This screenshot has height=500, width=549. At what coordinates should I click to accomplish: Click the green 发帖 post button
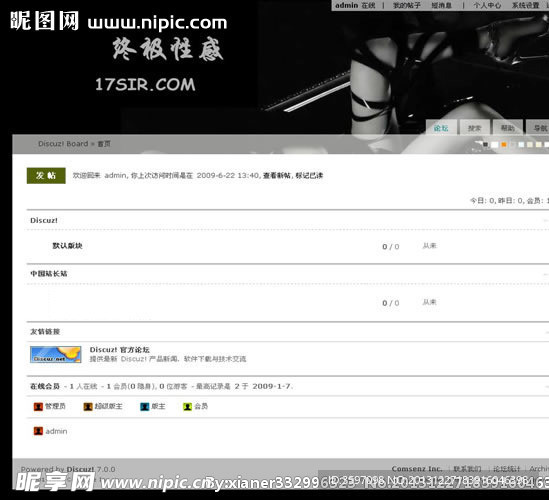[46, 175]
